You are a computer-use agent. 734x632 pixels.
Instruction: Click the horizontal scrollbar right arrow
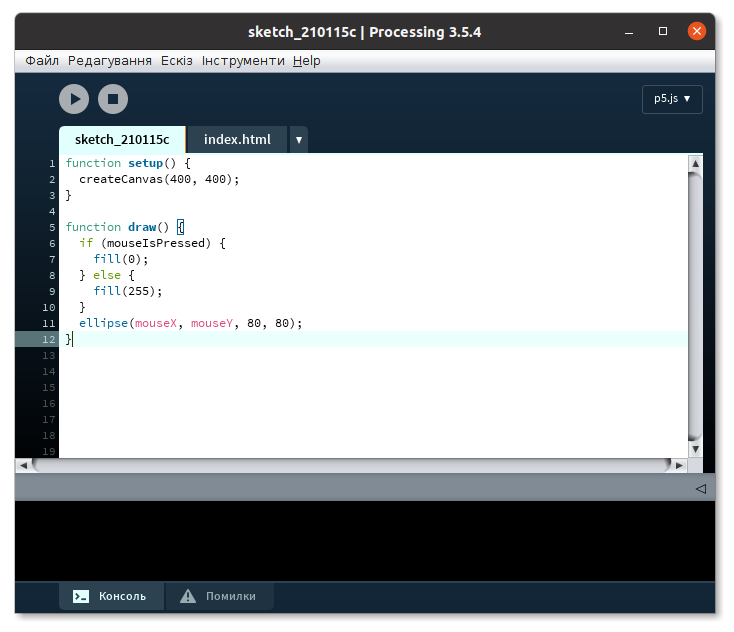(x=679, y=465)
